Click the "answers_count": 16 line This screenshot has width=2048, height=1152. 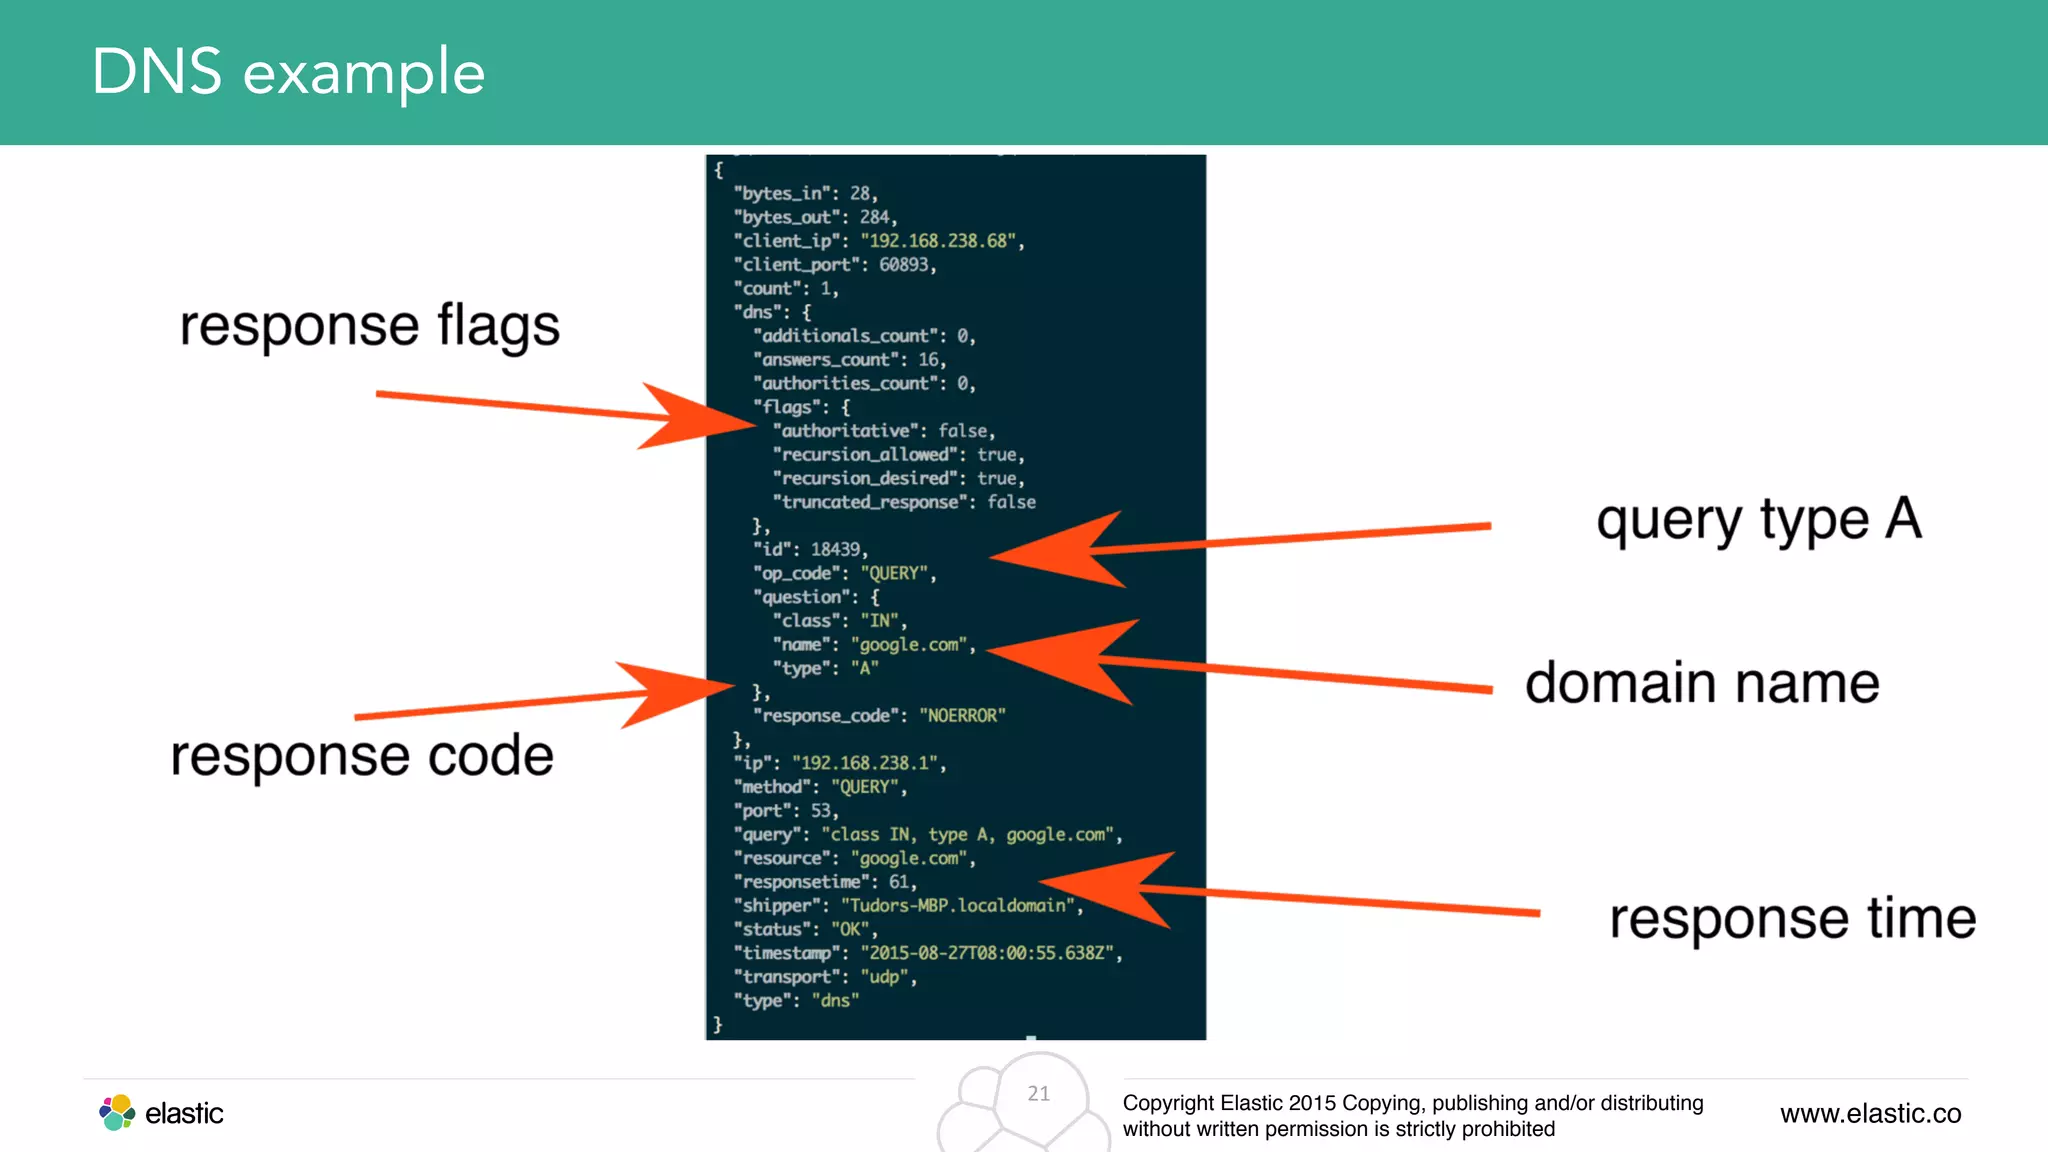[848, 360]
